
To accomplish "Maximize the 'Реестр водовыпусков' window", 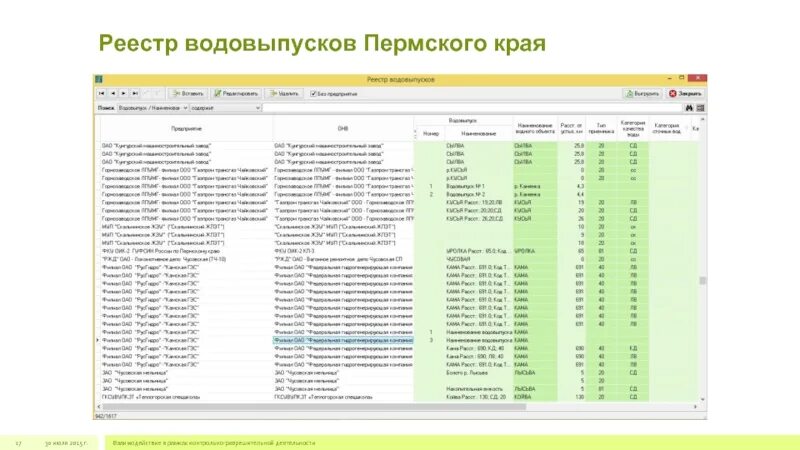I will 681,79.
